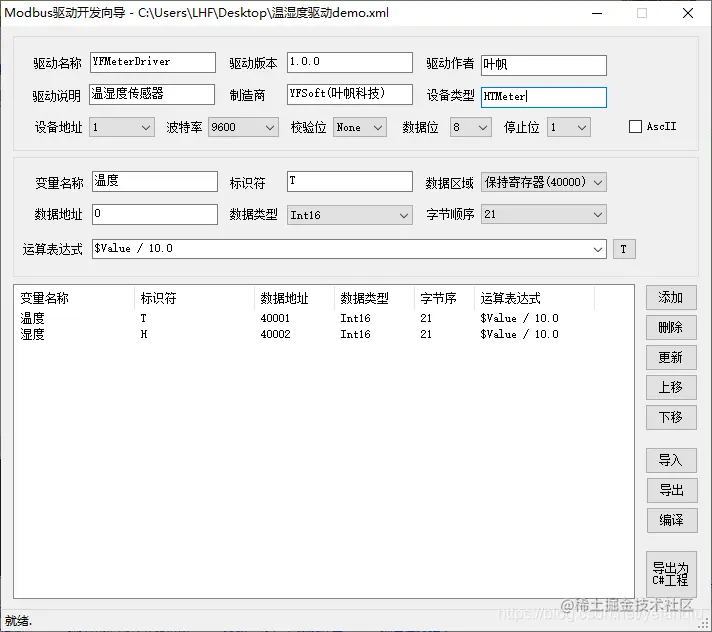Focus the 数据地址 input field
This screenshot has width=712, height=632.
[155, 214]
